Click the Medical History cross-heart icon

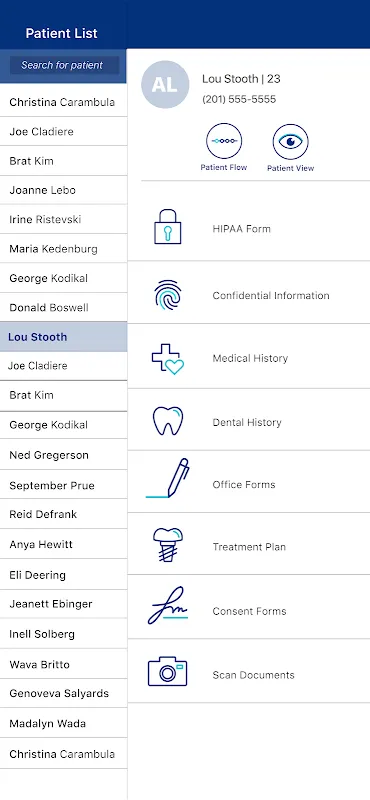click(x=168, y=359)
